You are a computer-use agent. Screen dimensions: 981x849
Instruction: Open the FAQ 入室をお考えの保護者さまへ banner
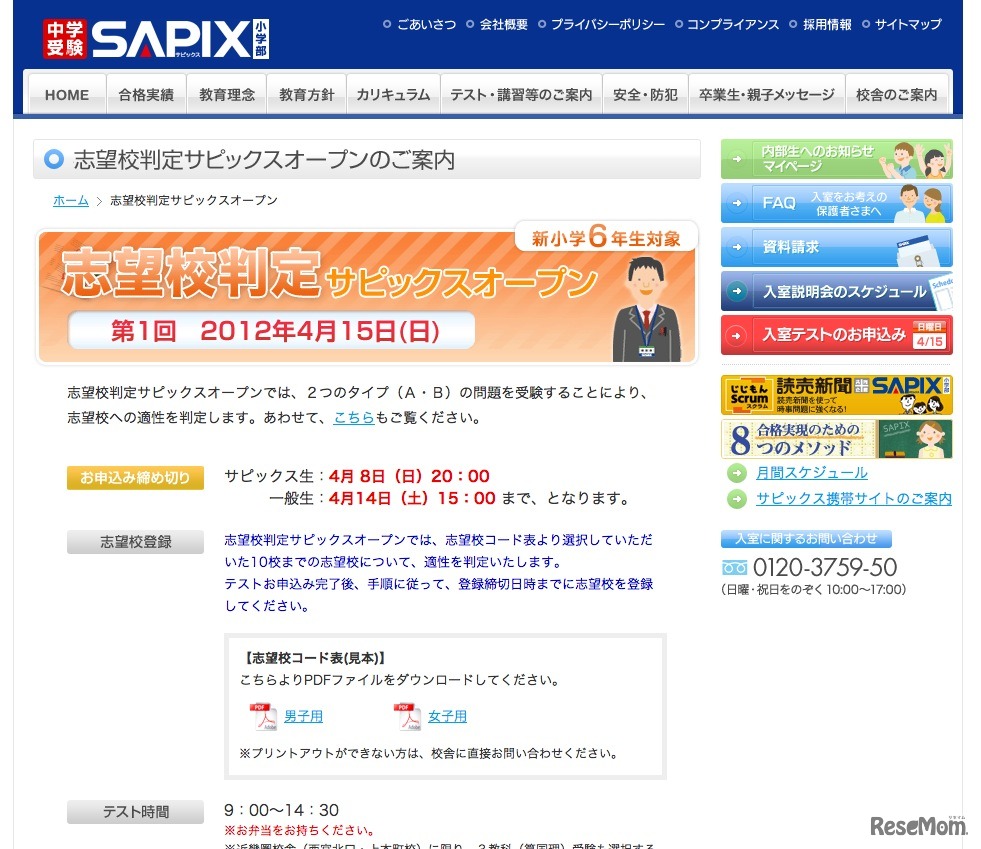pos(836,203)
